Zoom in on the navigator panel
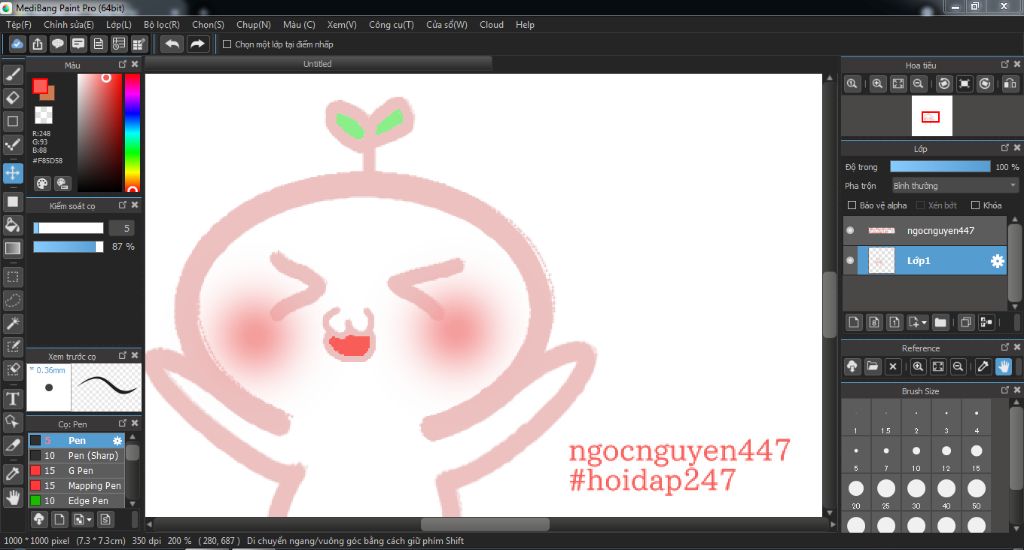The height and width of the screenshot is (550, 1024). coord(877,84)
